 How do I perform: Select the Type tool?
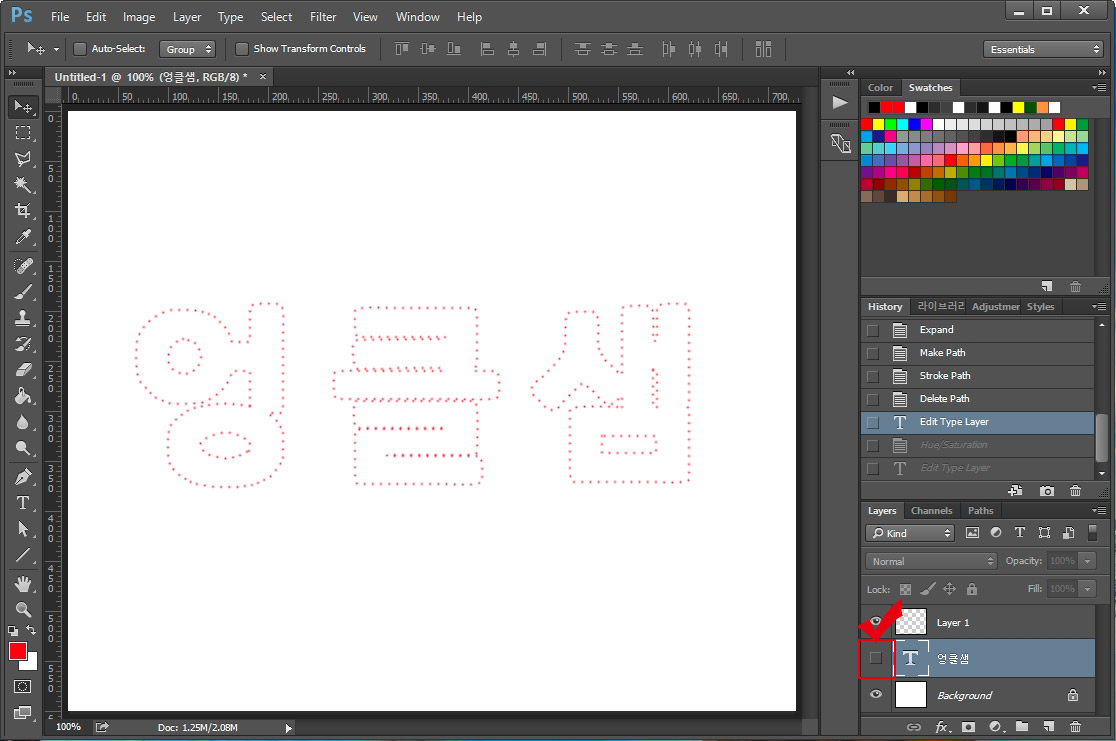[22, 503]
